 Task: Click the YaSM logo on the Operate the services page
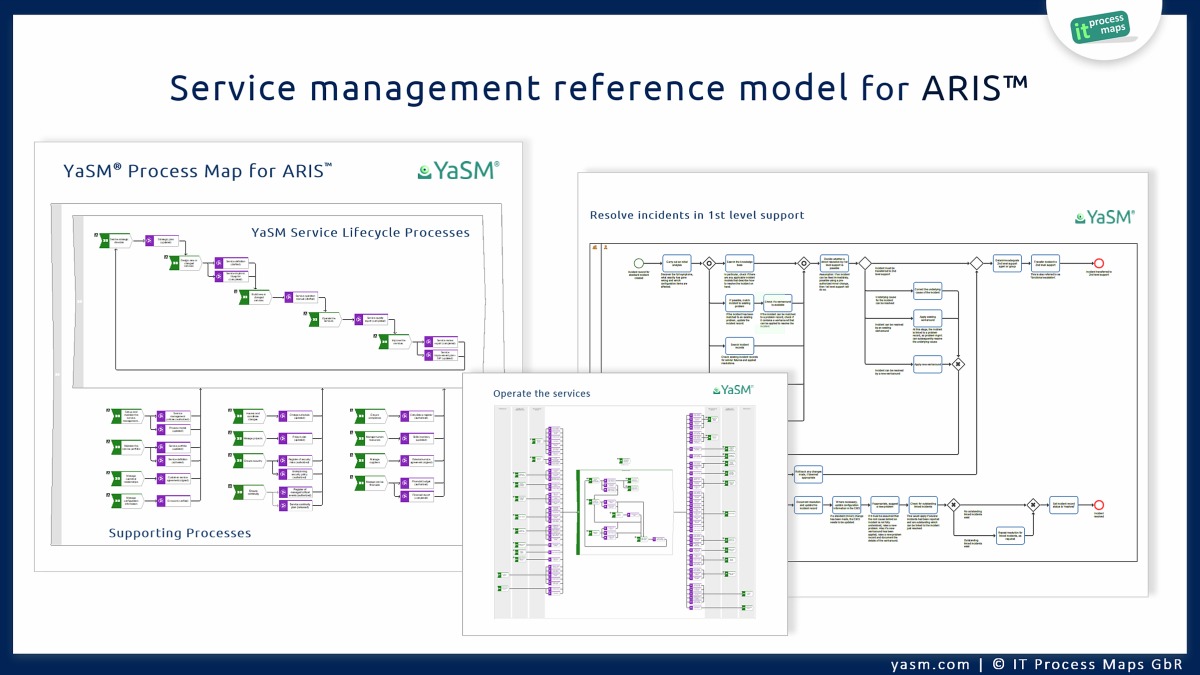click(x=733, y=390)
